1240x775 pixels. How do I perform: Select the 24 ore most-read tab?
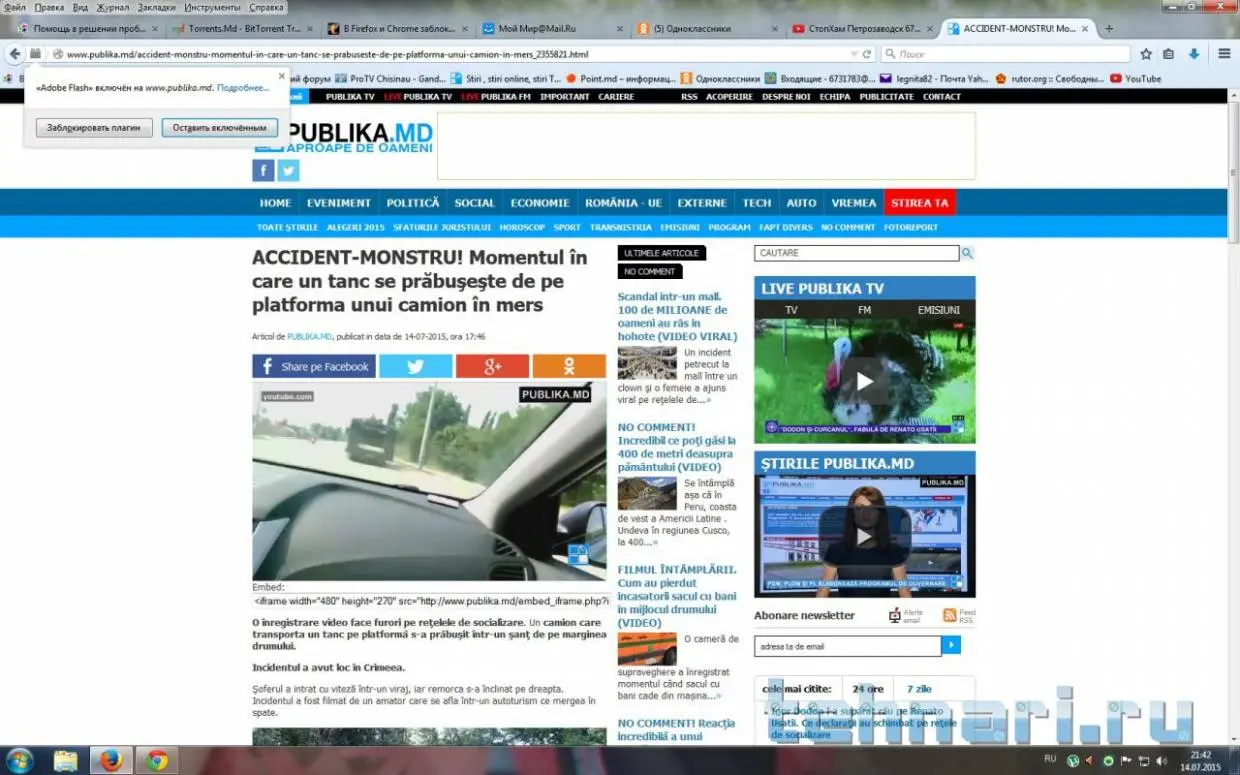(868, 689)
